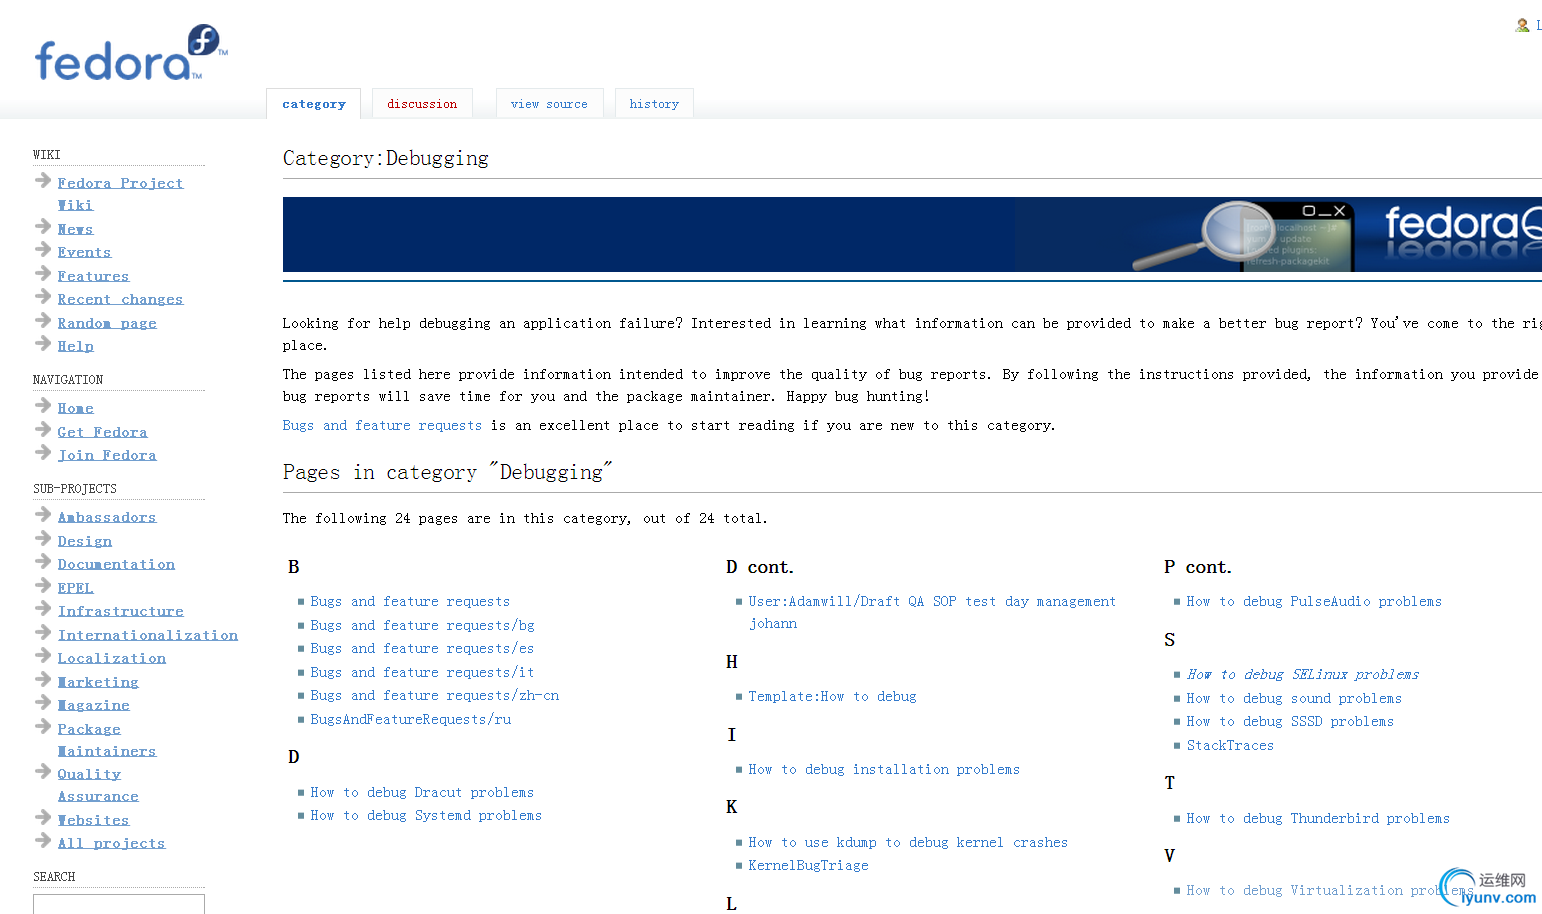The height and width of the screenshot is (914, 1542).
Task: Click the arrow icon beside News
Action: pyautogui.click(x=43, y=226)
